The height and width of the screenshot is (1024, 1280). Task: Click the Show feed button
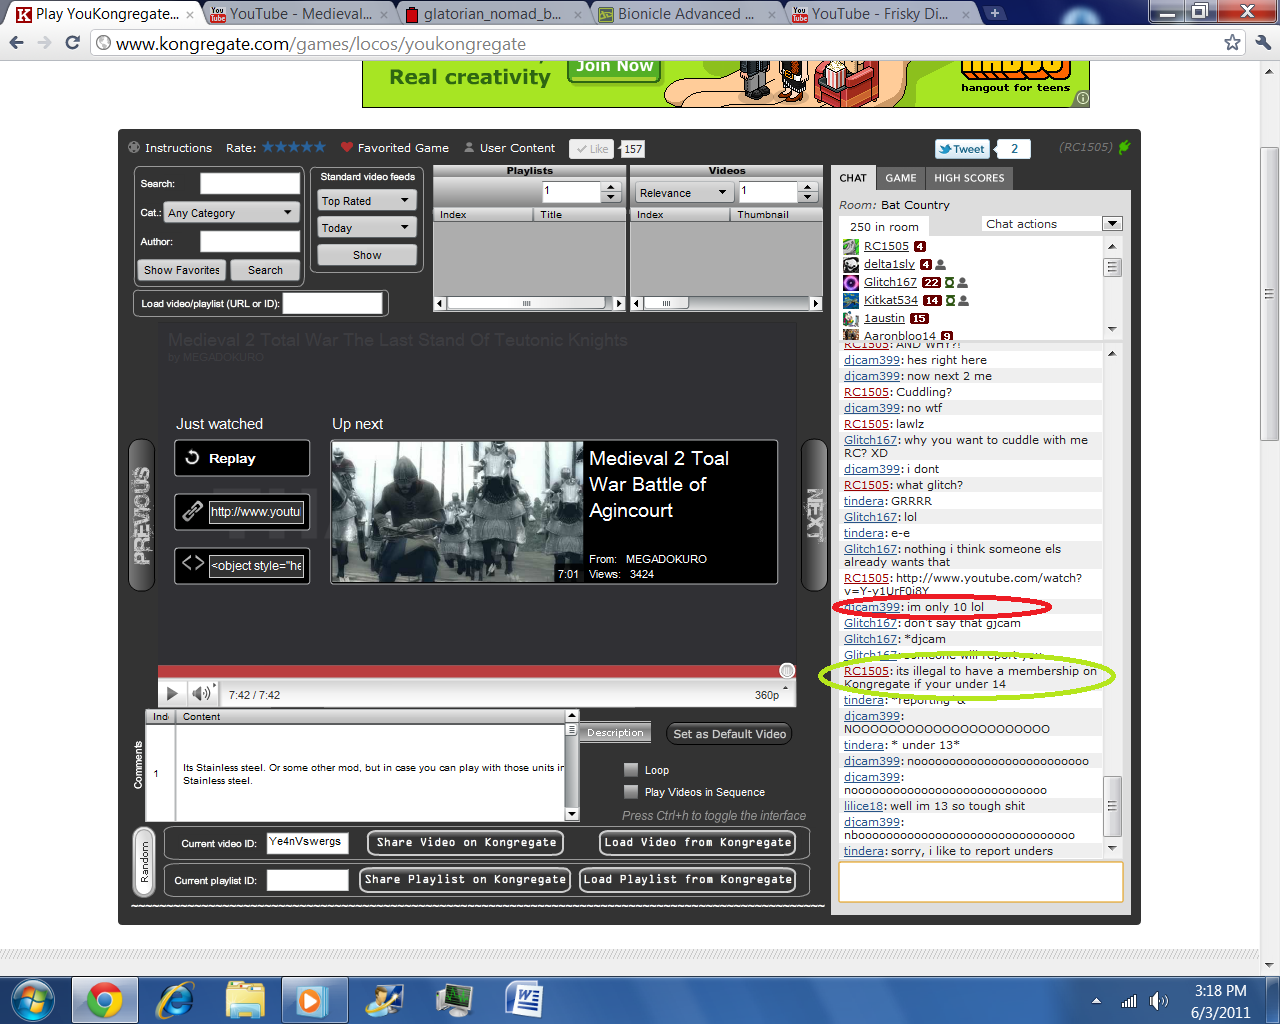[x=367, y=255]
